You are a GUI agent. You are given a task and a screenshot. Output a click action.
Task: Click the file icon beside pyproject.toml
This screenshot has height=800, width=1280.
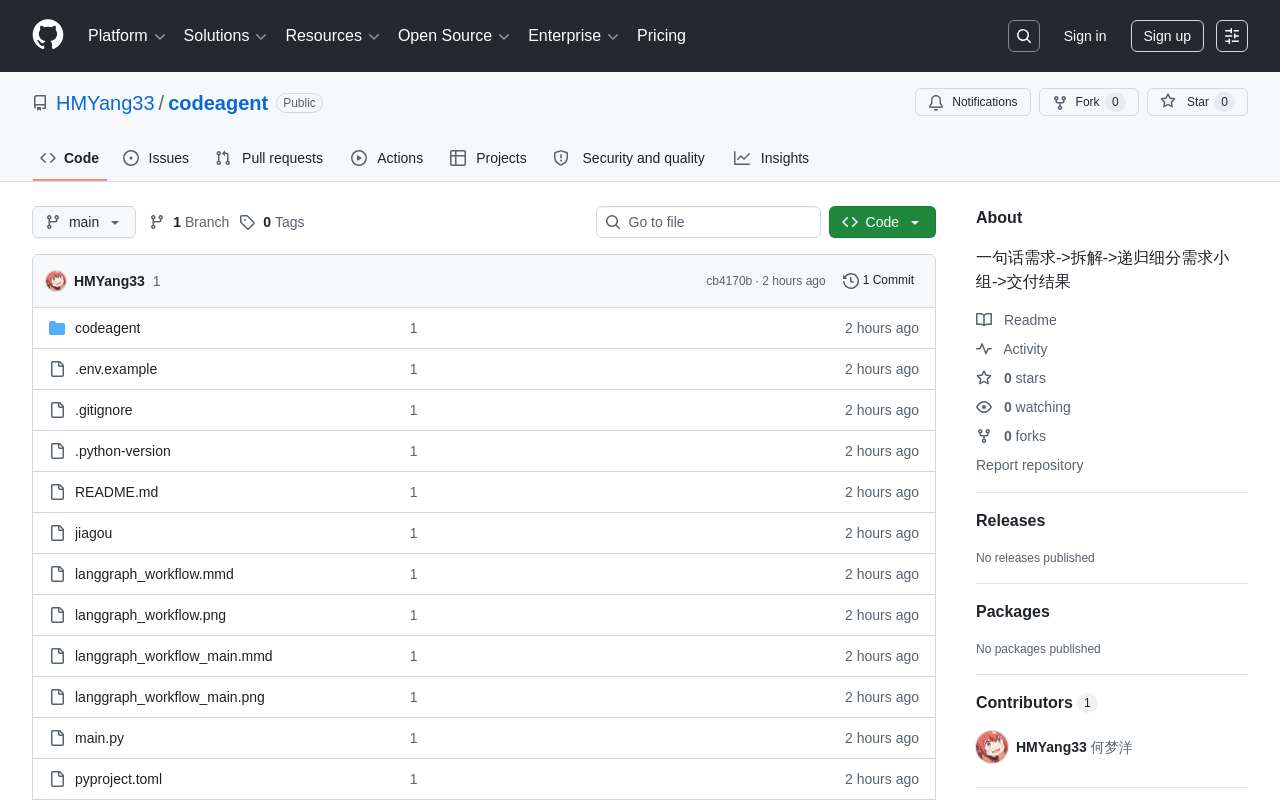(x=57, y=779)
